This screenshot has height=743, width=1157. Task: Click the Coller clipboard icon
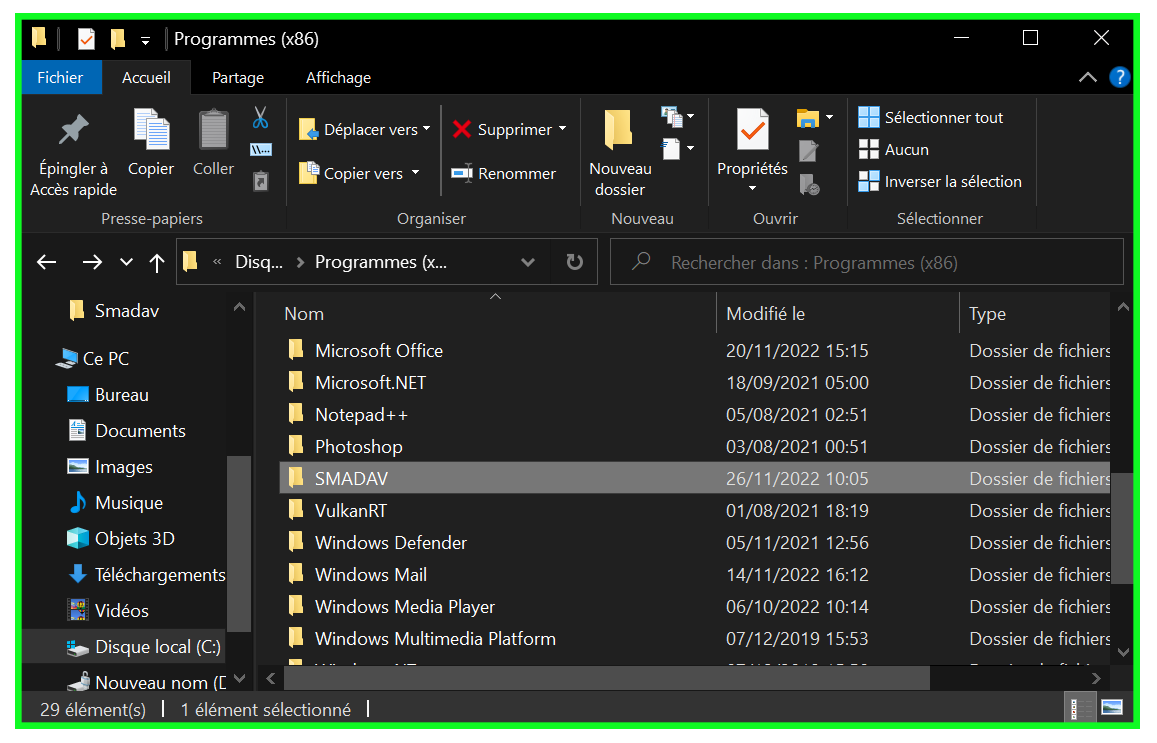pyautogui.click(x=213, y=130)
